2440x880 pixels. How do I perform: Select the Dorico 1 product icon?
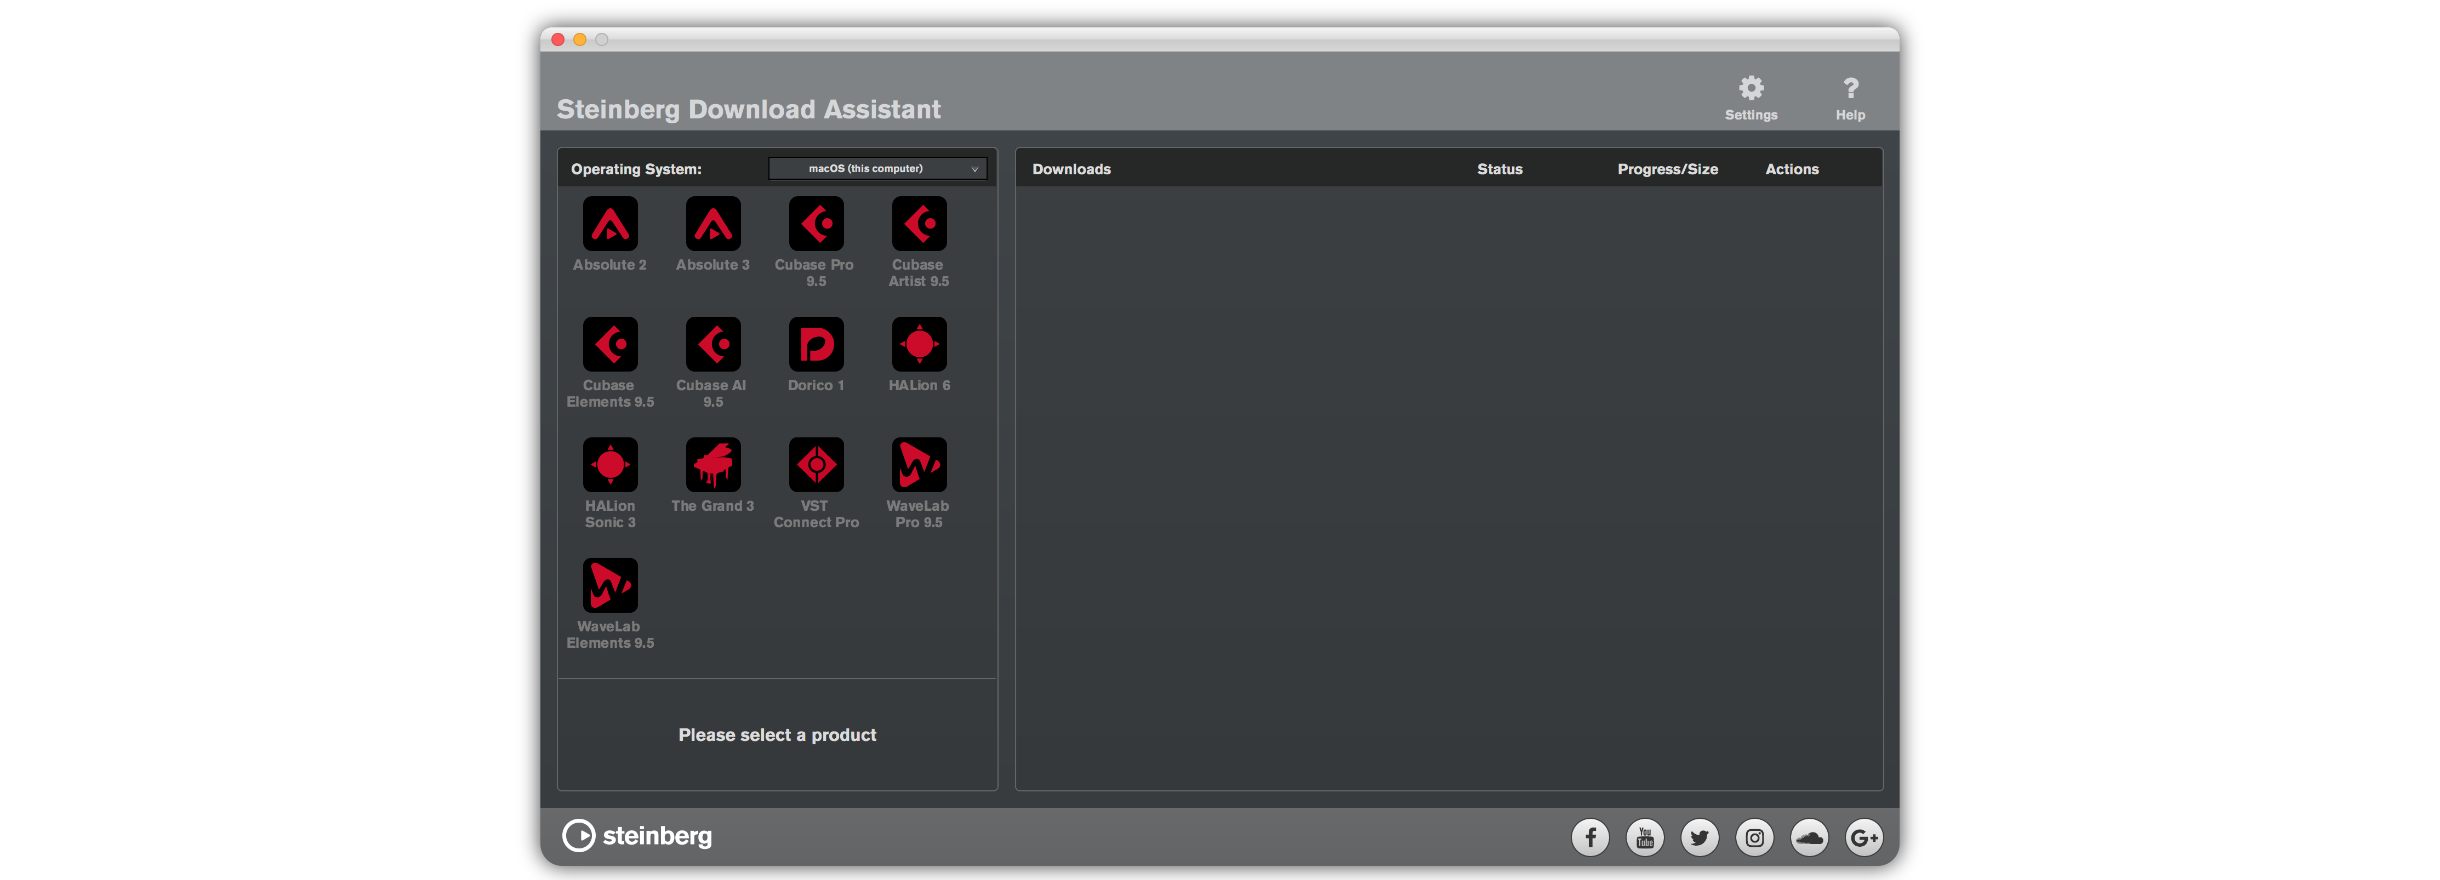816,344
